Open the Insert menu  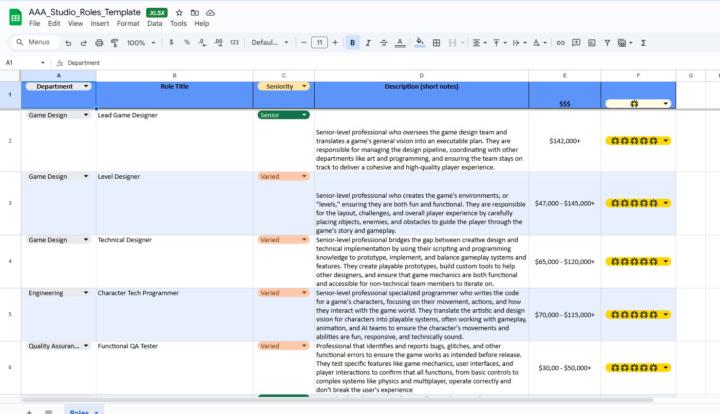click(x=100, y=23)
